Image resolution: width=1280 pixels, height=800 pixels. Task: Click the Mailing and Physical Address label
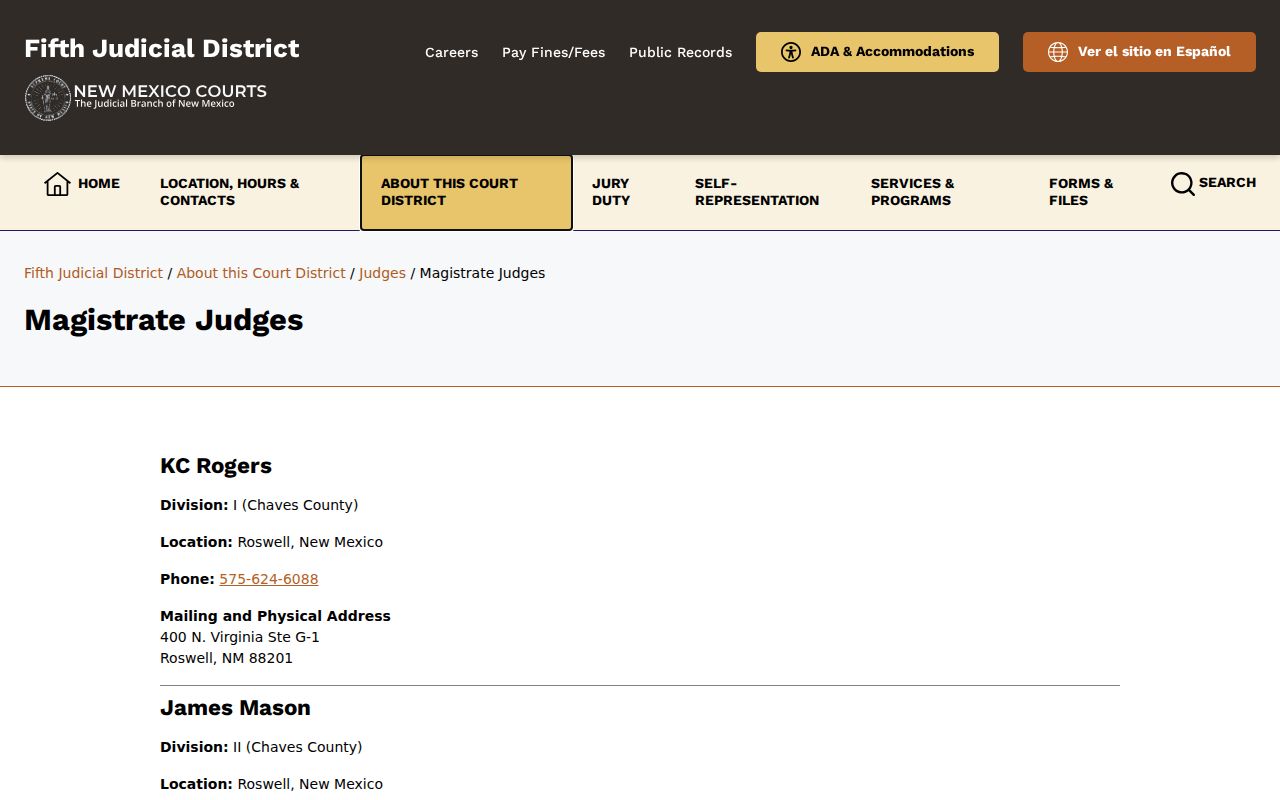[x=275, y=616]
